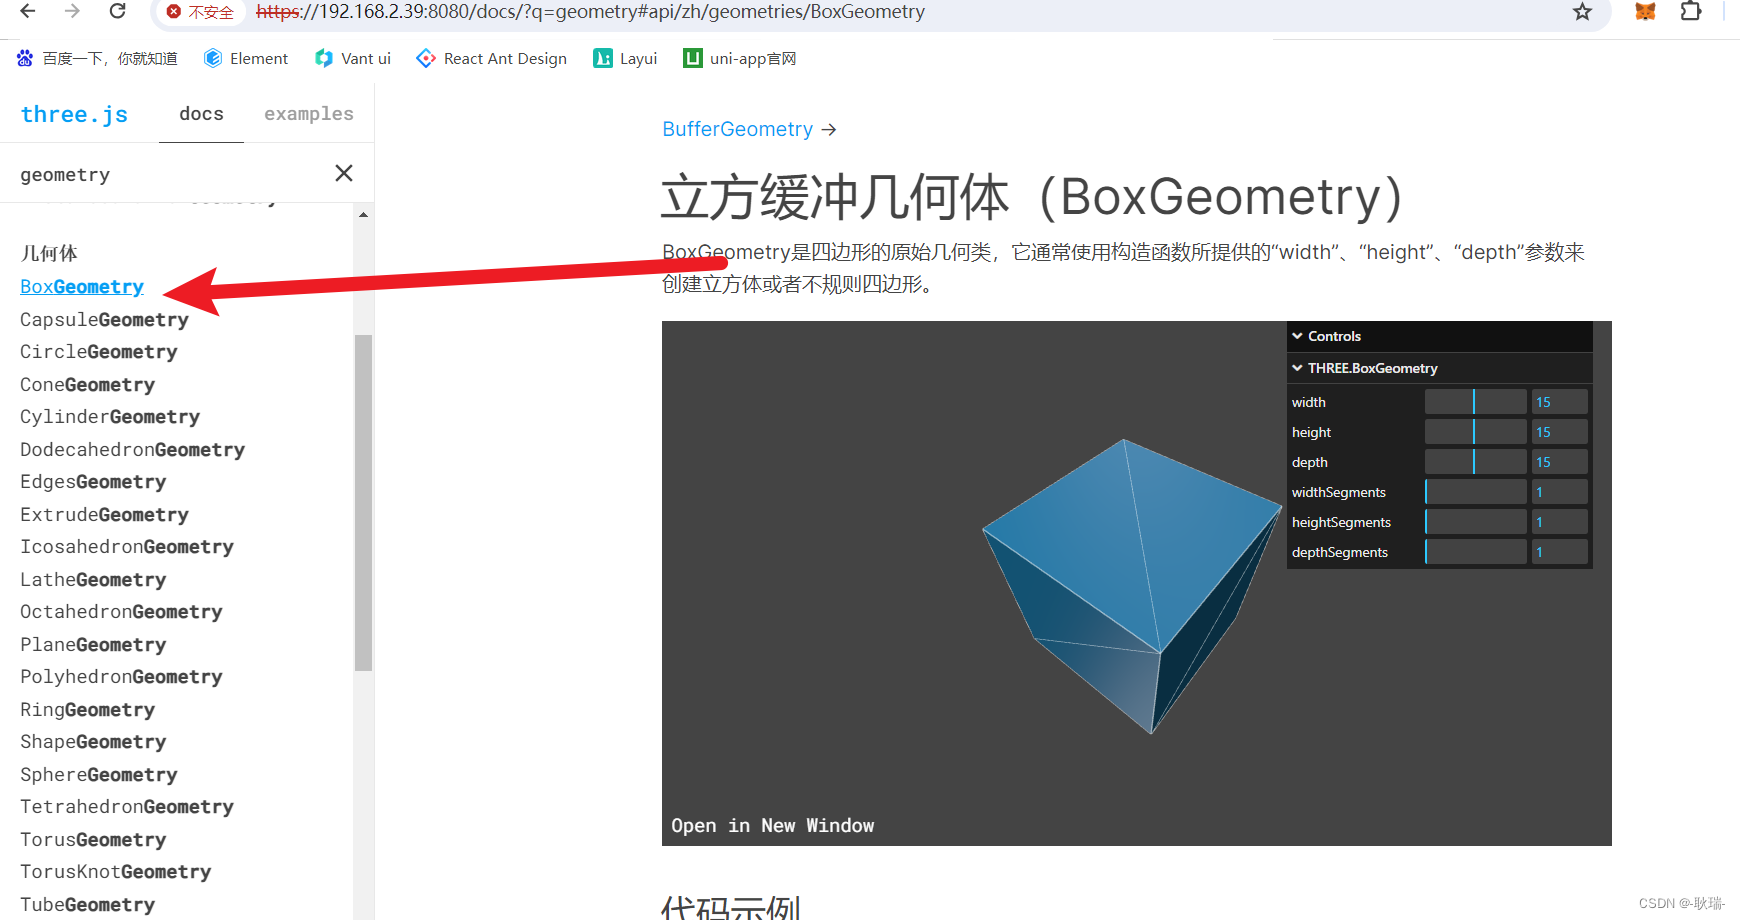The image size is (1740, 920).
Task: Click the width value field
Action: click(x=1559, y=402)
